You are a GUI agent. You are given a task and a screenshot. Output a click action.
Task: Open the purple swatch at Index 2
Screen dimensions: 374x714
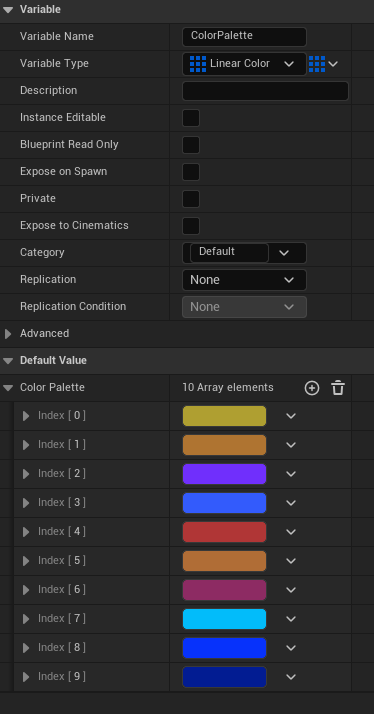tap(224, 474)
